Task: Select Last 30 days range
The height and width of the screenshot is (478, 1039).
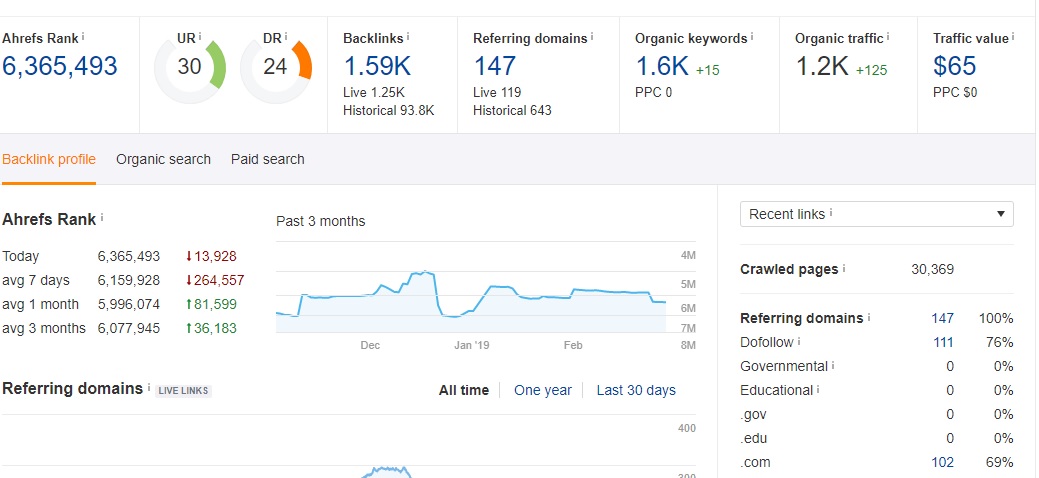Action: [636, 390]
